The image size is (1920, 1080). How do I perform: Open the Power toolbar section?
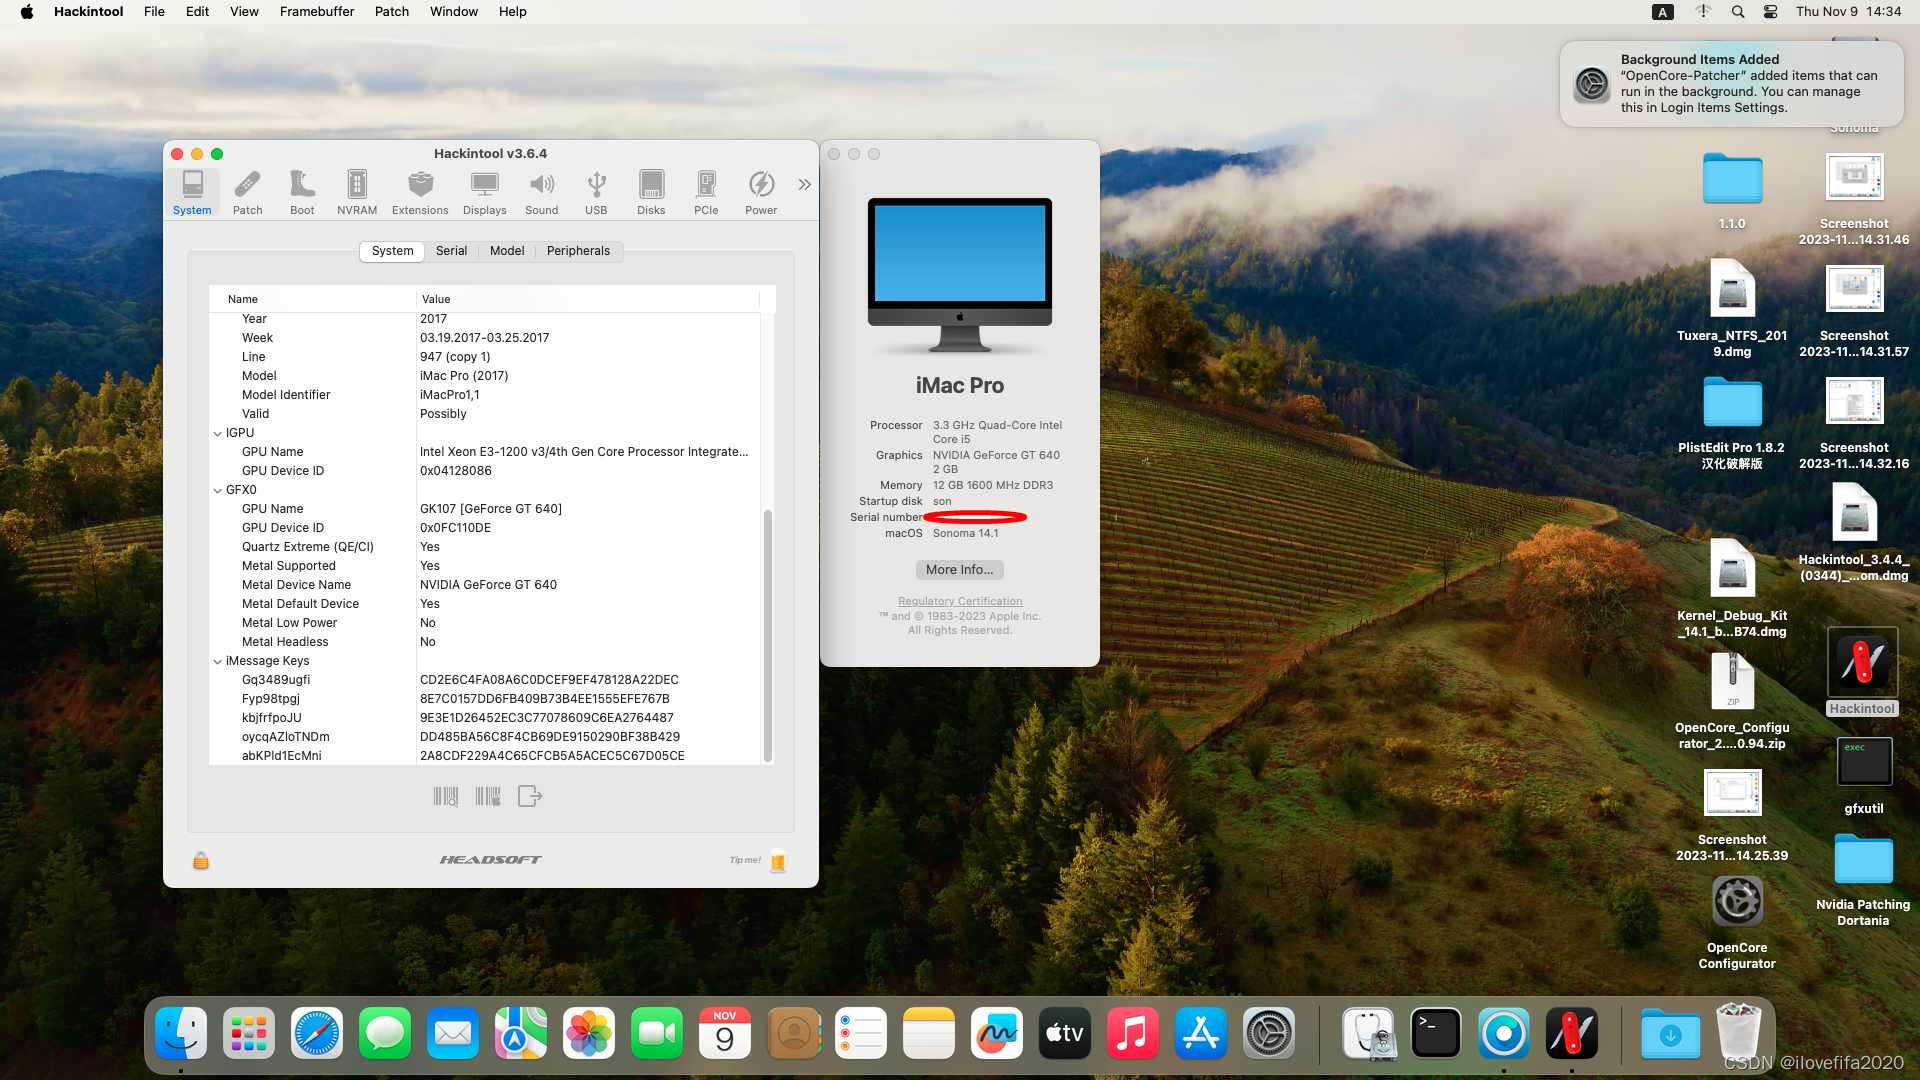(761, 192)
